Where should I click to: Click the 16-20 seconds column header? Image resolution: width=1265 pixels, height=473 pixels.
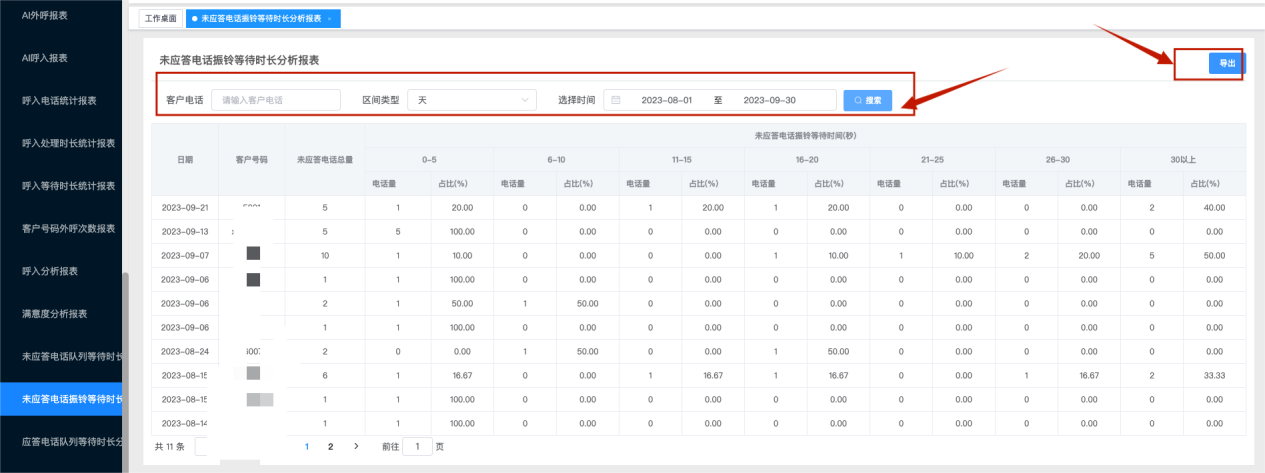coord(807,159)
